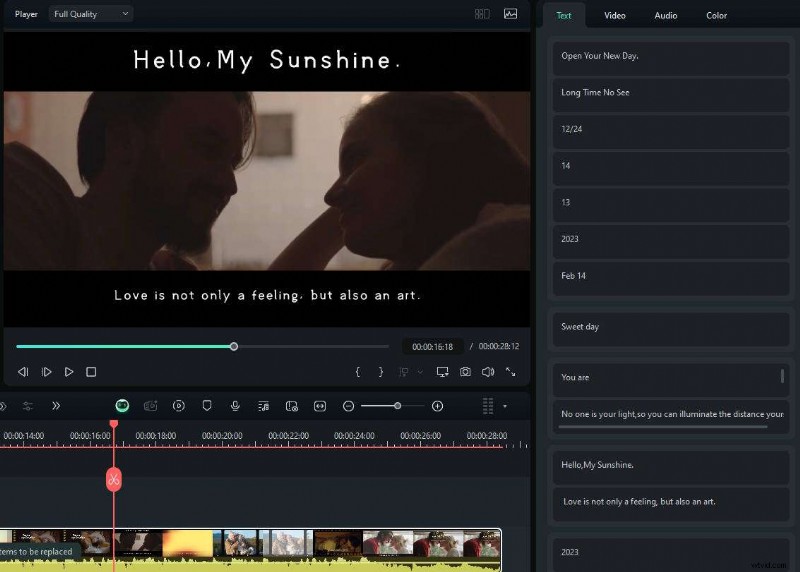The width and height of the screenshot is (800, 572).
Task: Select the 'Sweet day' text field
Action: point(671,330)
